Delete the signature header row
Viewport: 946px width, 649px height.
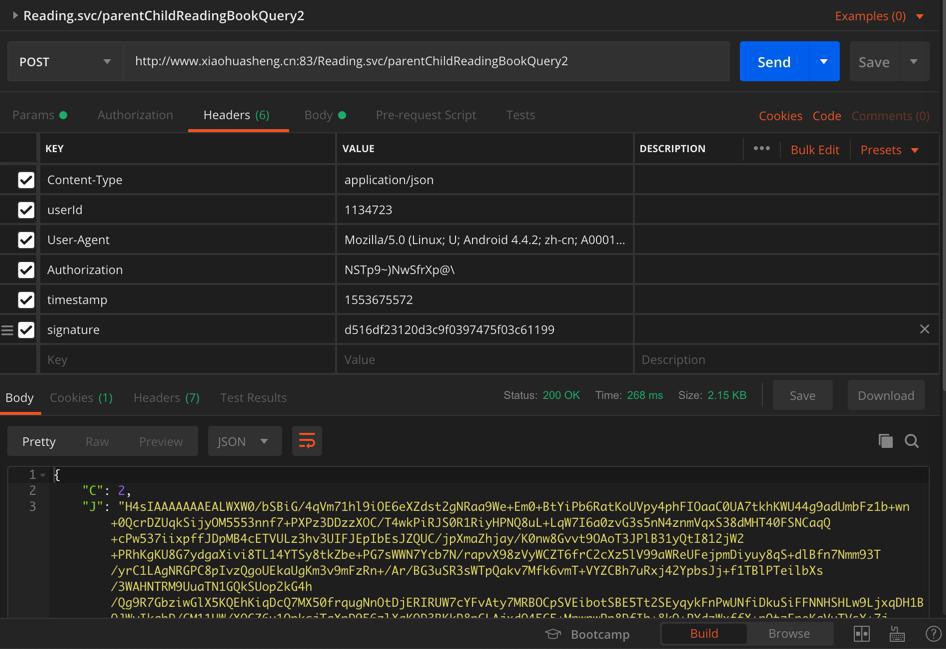pos(924,329)
